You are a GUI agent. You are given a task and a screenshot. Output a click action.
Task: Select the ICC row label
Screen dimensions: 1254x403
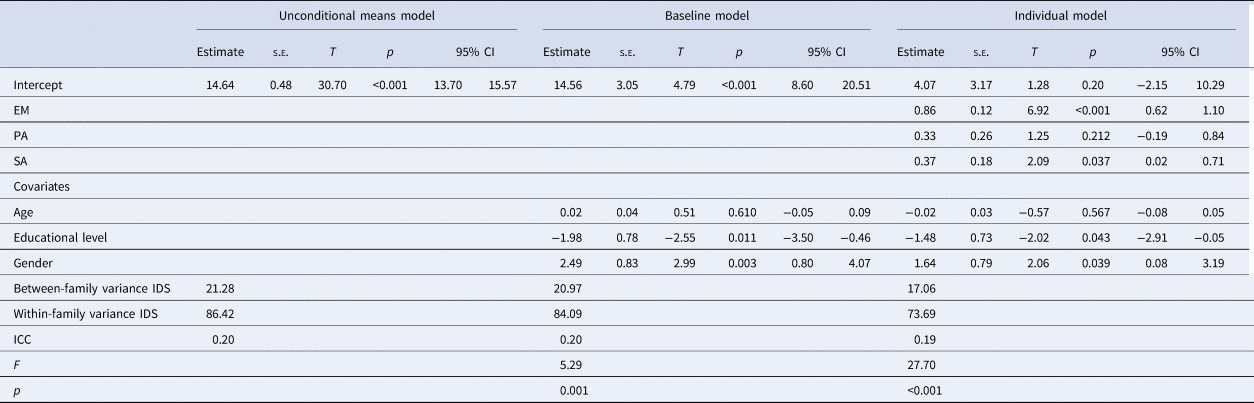click(x=24, y=338)
